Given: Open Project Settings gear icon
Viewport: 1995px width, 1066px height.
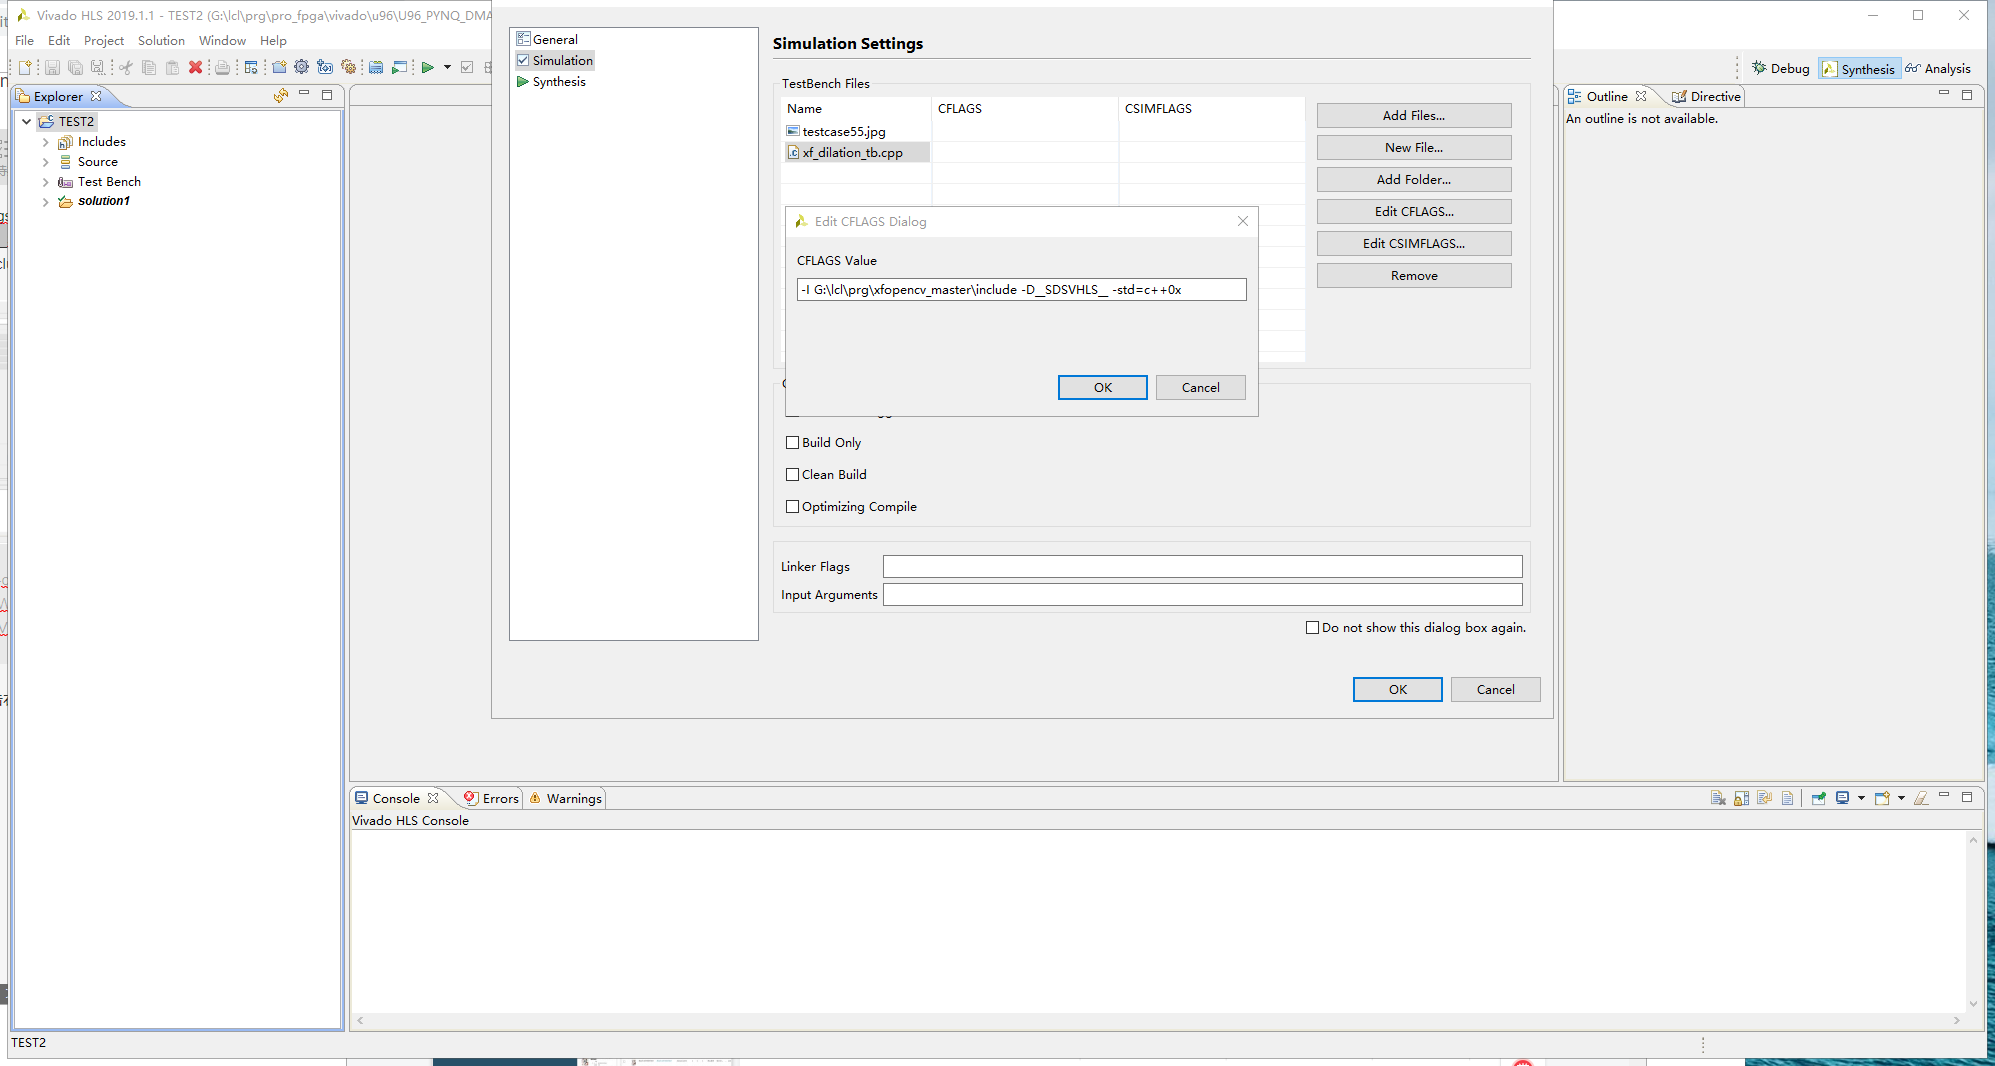Looking at the screenshot, I should click(x=301, y=67).
